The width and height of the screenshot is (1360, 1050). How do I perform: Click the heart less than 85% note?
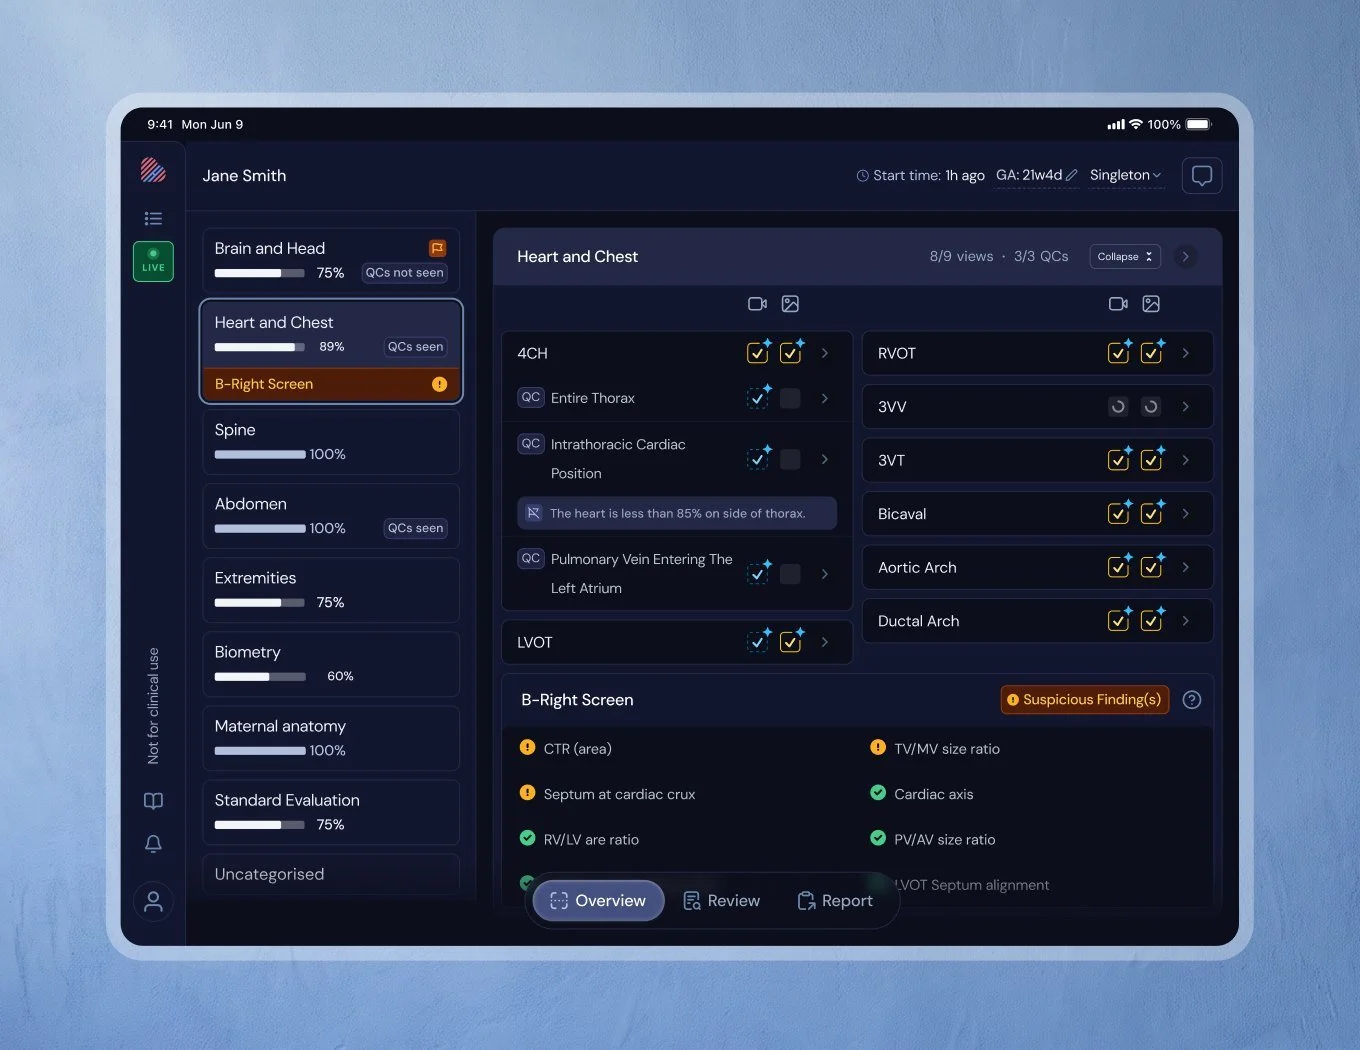677,513
